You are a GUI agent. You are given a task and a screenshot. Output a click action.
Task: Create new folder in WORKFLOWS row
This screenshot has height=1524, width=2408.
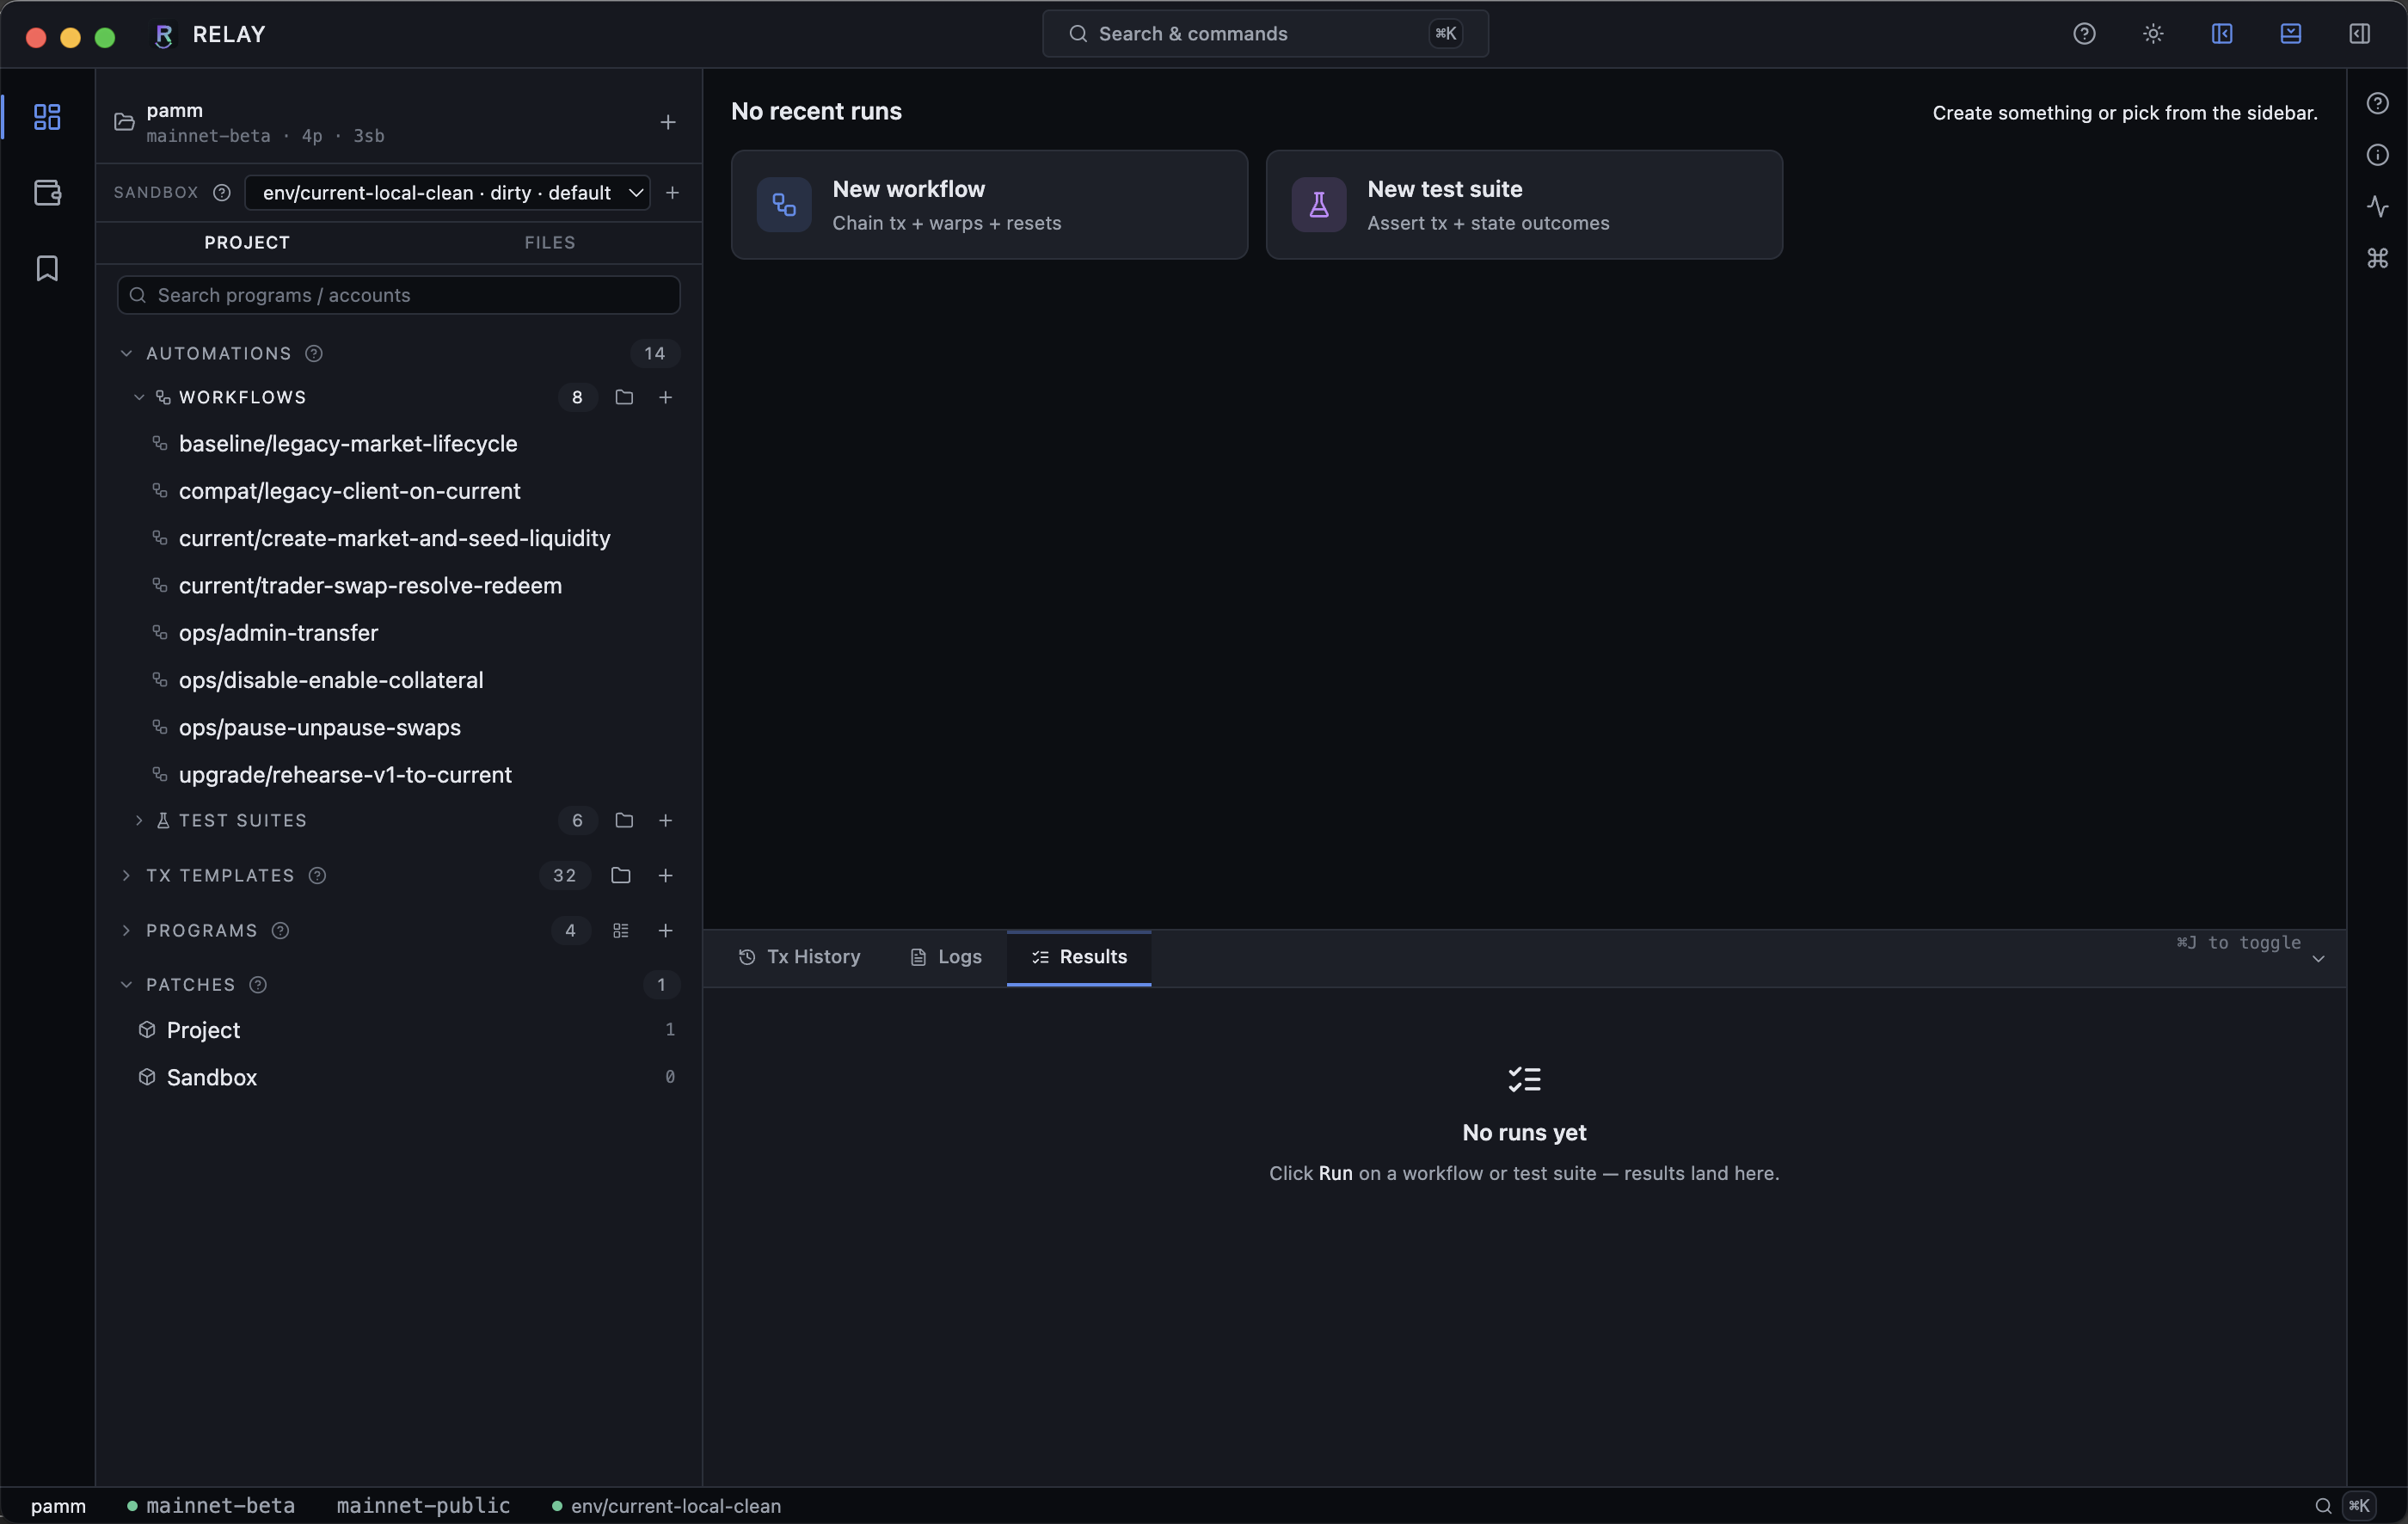pos(624,397)
